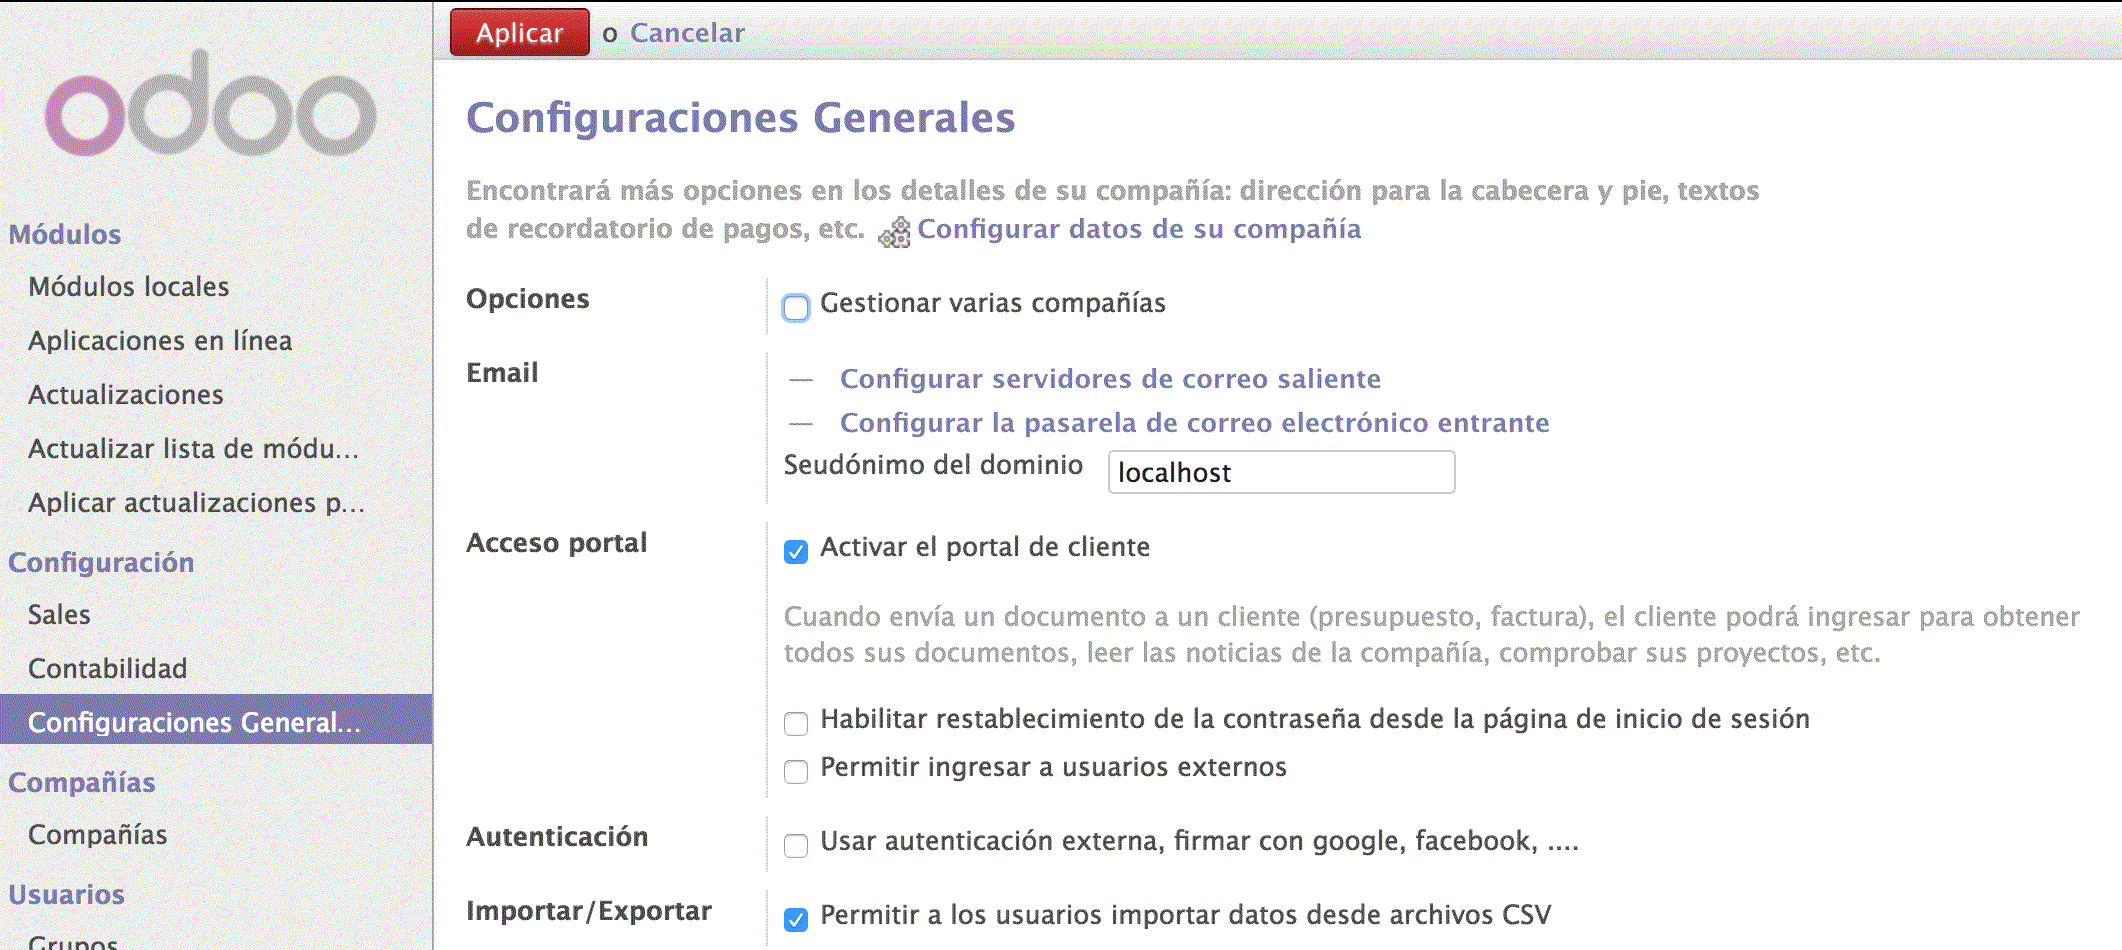The image size is (2122, 950).
Task: Open Configurar datos de su compañía link
Action: 1138,229
